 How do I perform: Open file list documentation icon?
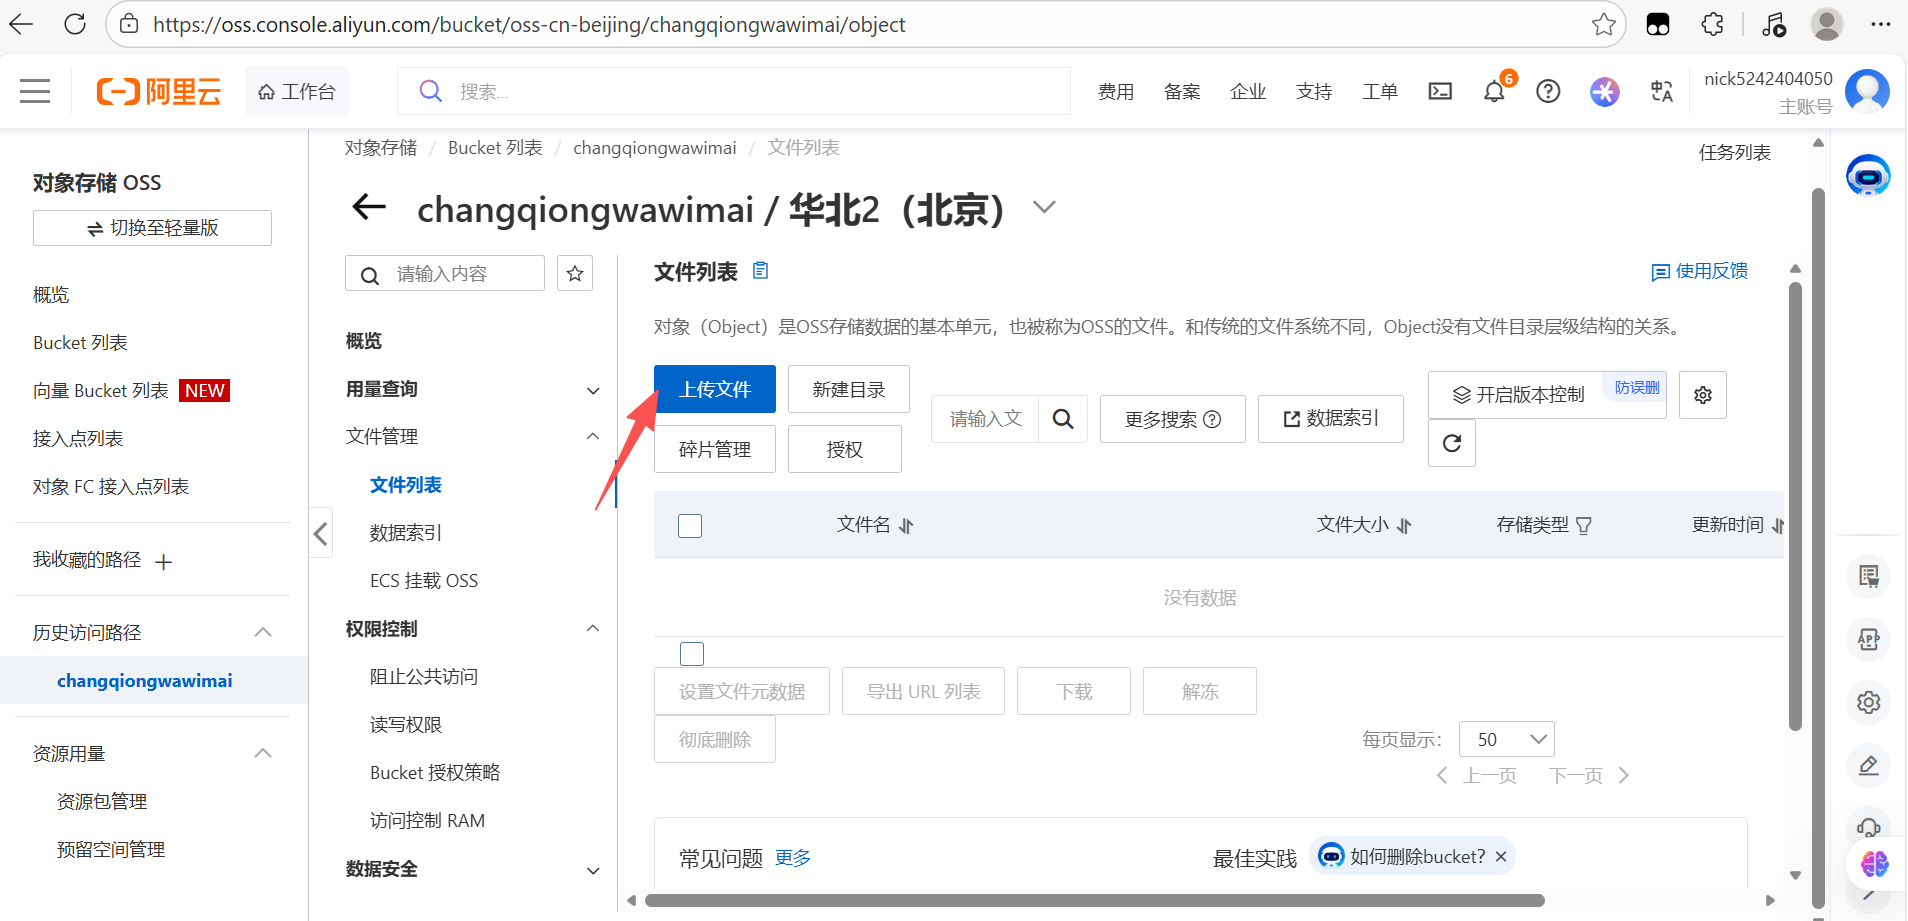[761, 270]
